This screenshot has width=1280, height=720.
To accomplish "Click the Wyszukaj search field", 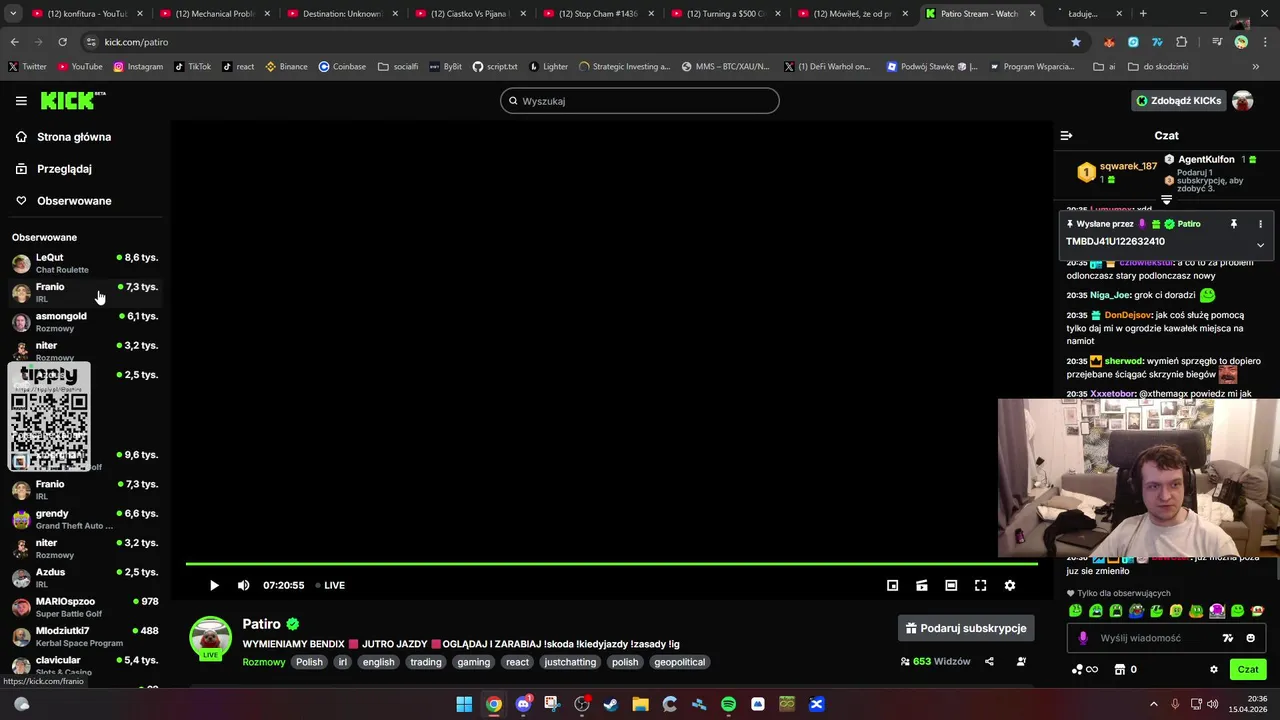I will click(x=640, y=101).
